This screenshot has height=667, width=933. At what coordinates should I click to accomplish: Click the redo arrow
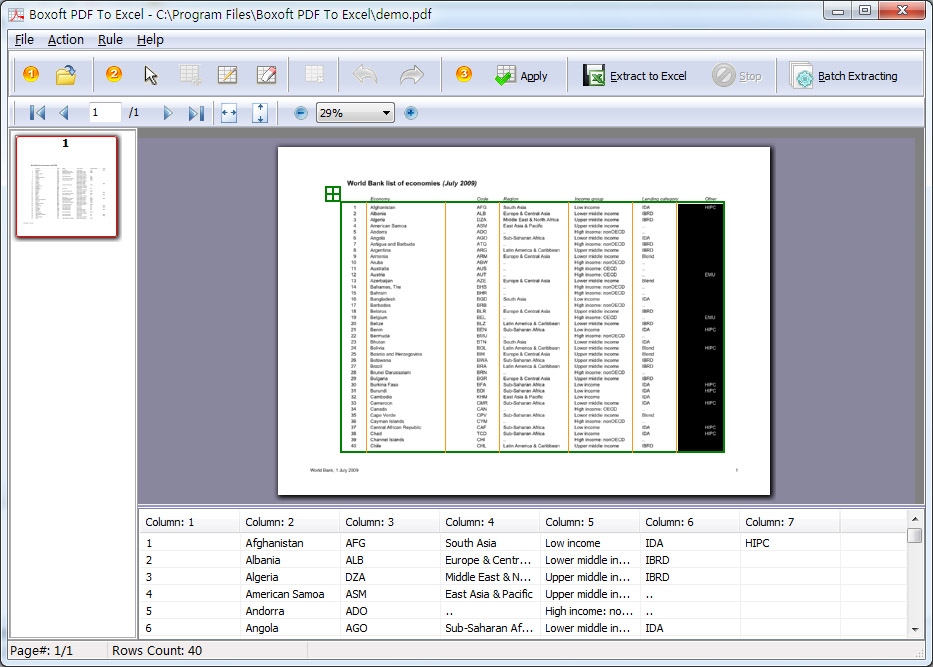411,75
